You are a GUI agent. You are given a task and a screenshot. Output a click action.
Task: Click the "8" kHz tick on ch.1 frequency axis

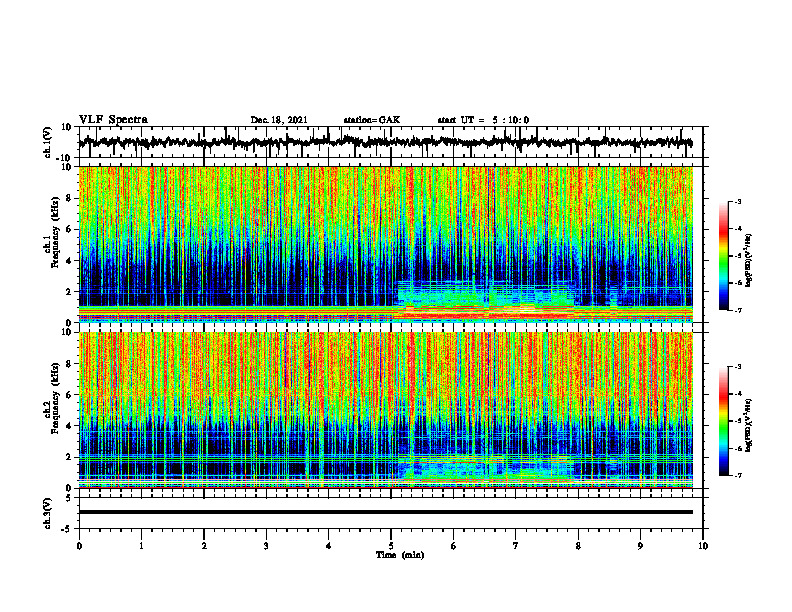pos(70,198)
